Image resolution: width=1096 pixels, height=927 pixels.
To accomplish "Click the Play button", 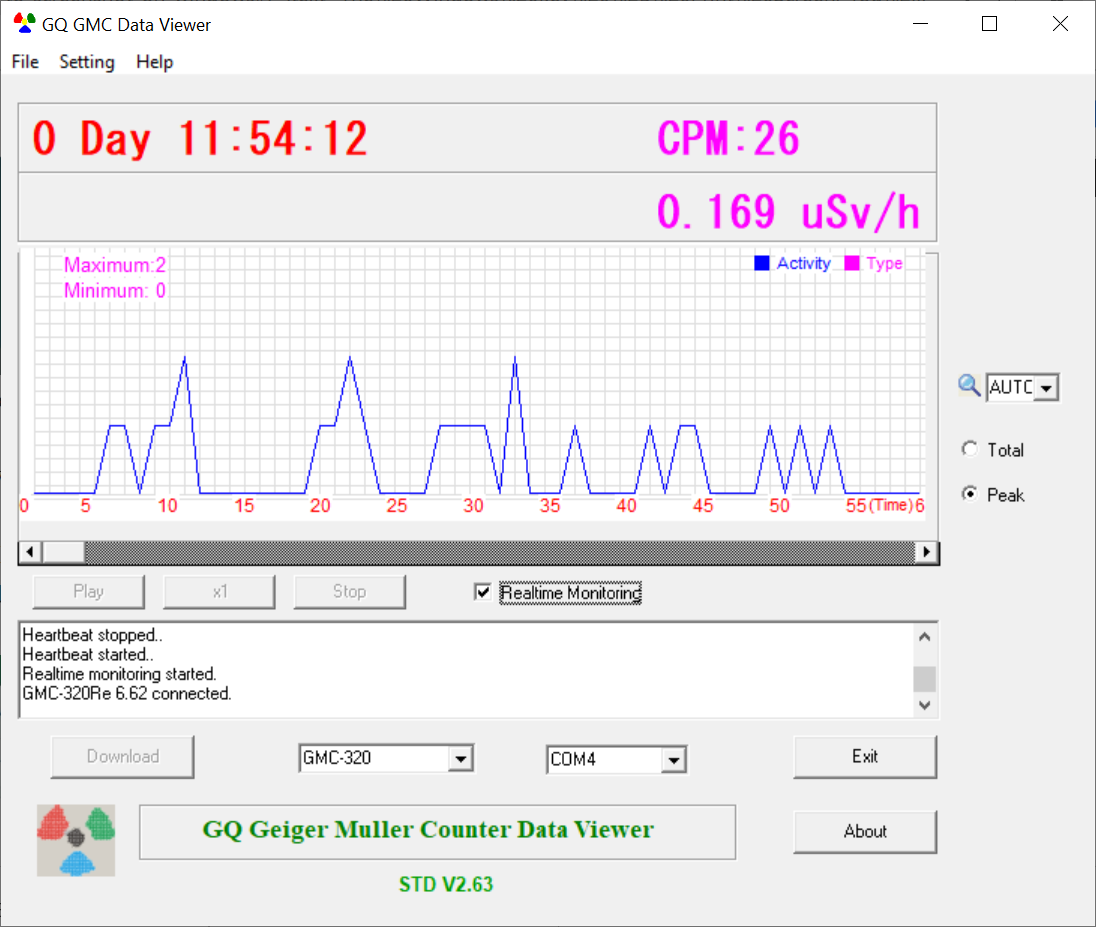I will coord(89,591).
